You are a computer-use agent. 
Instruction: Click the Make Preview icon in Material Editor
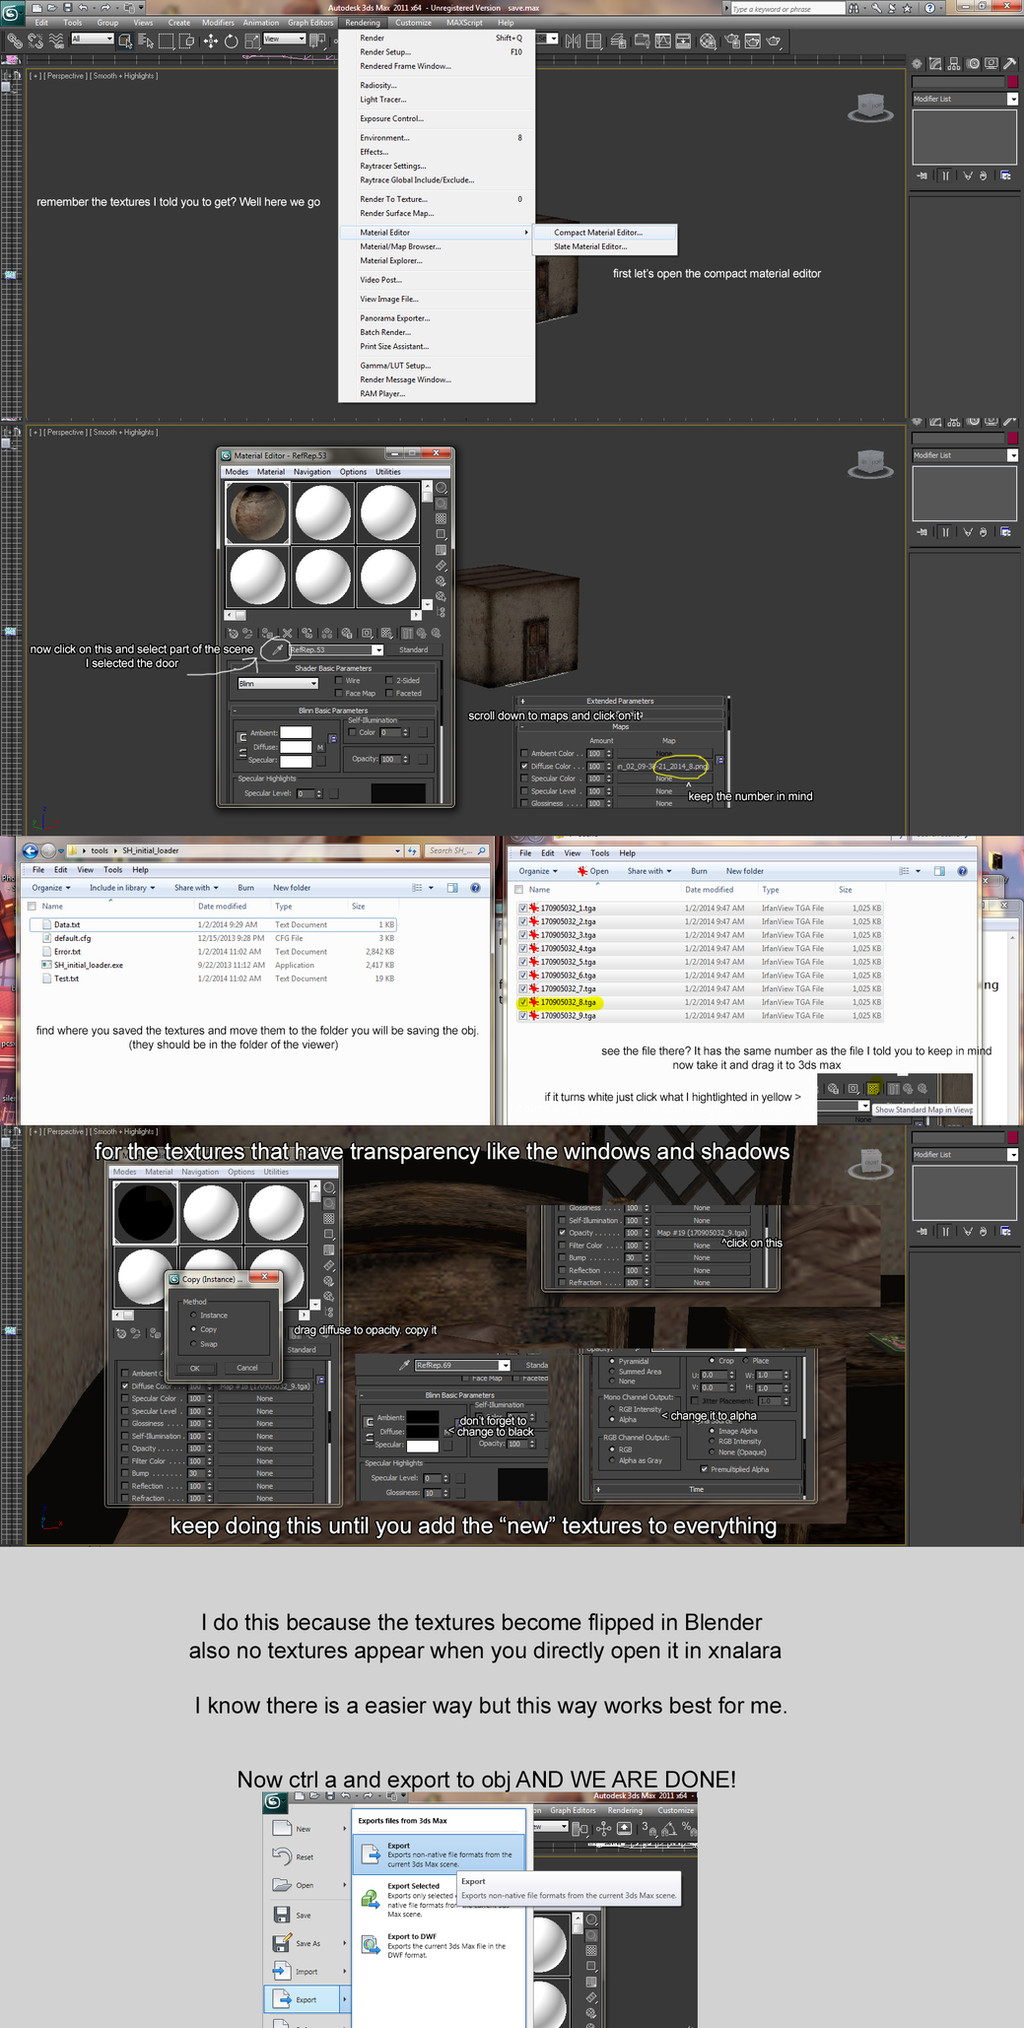[441, 565]
